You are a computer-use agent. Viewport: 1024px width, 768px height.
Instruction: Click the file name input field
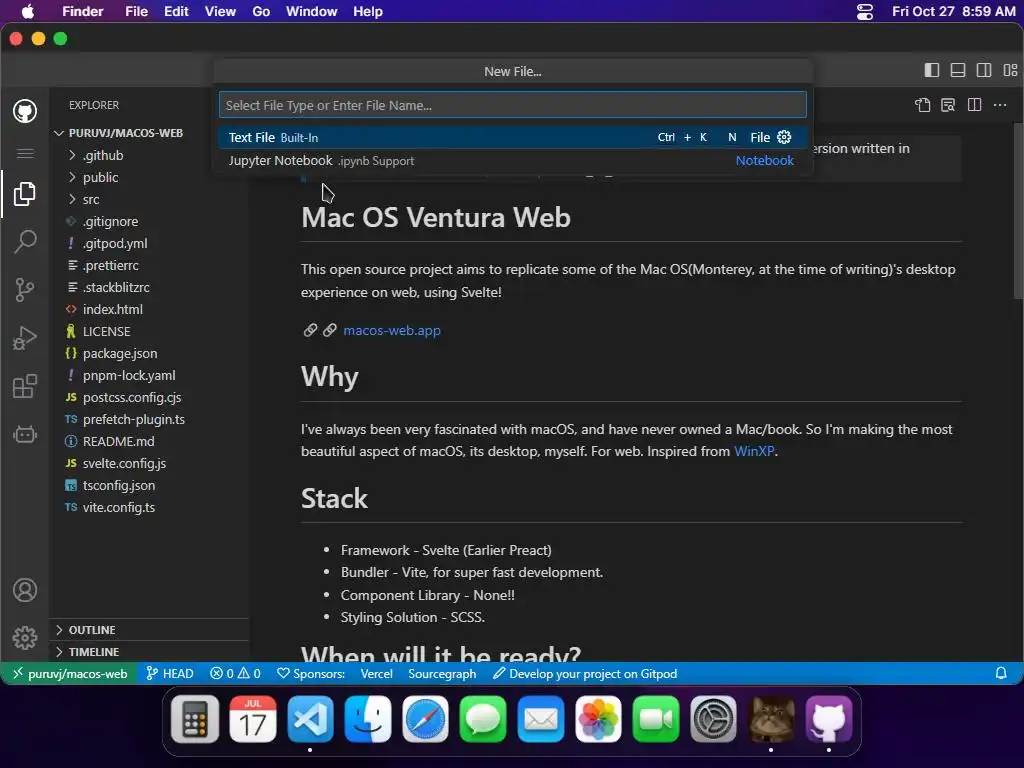tap(513, 105)
